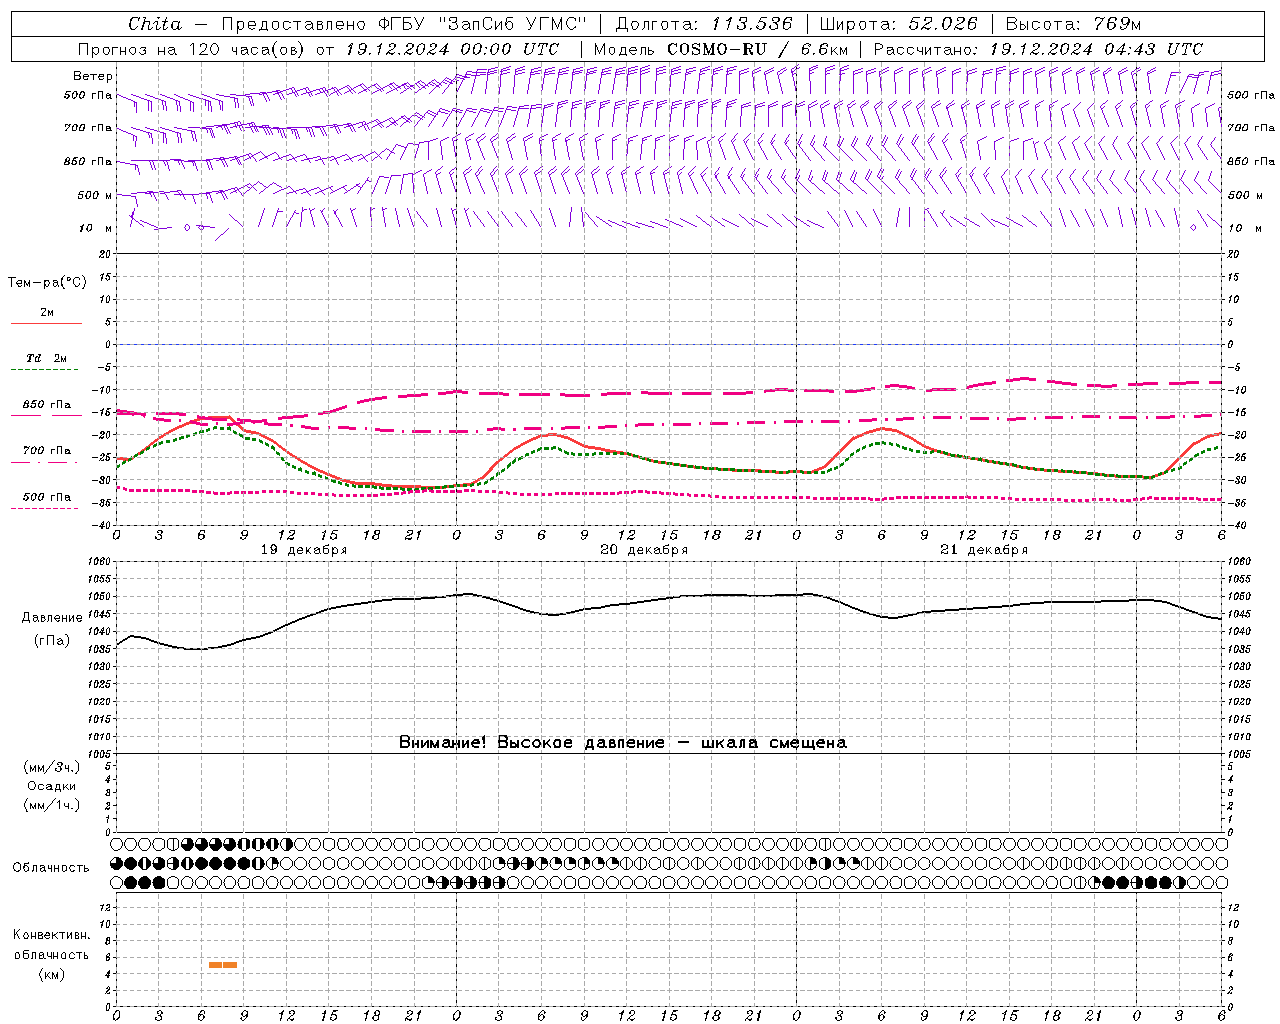Click the pressure axis value '1060' on left
The width and height of the screenshot is (1280, 1024).
pos(99,562)
